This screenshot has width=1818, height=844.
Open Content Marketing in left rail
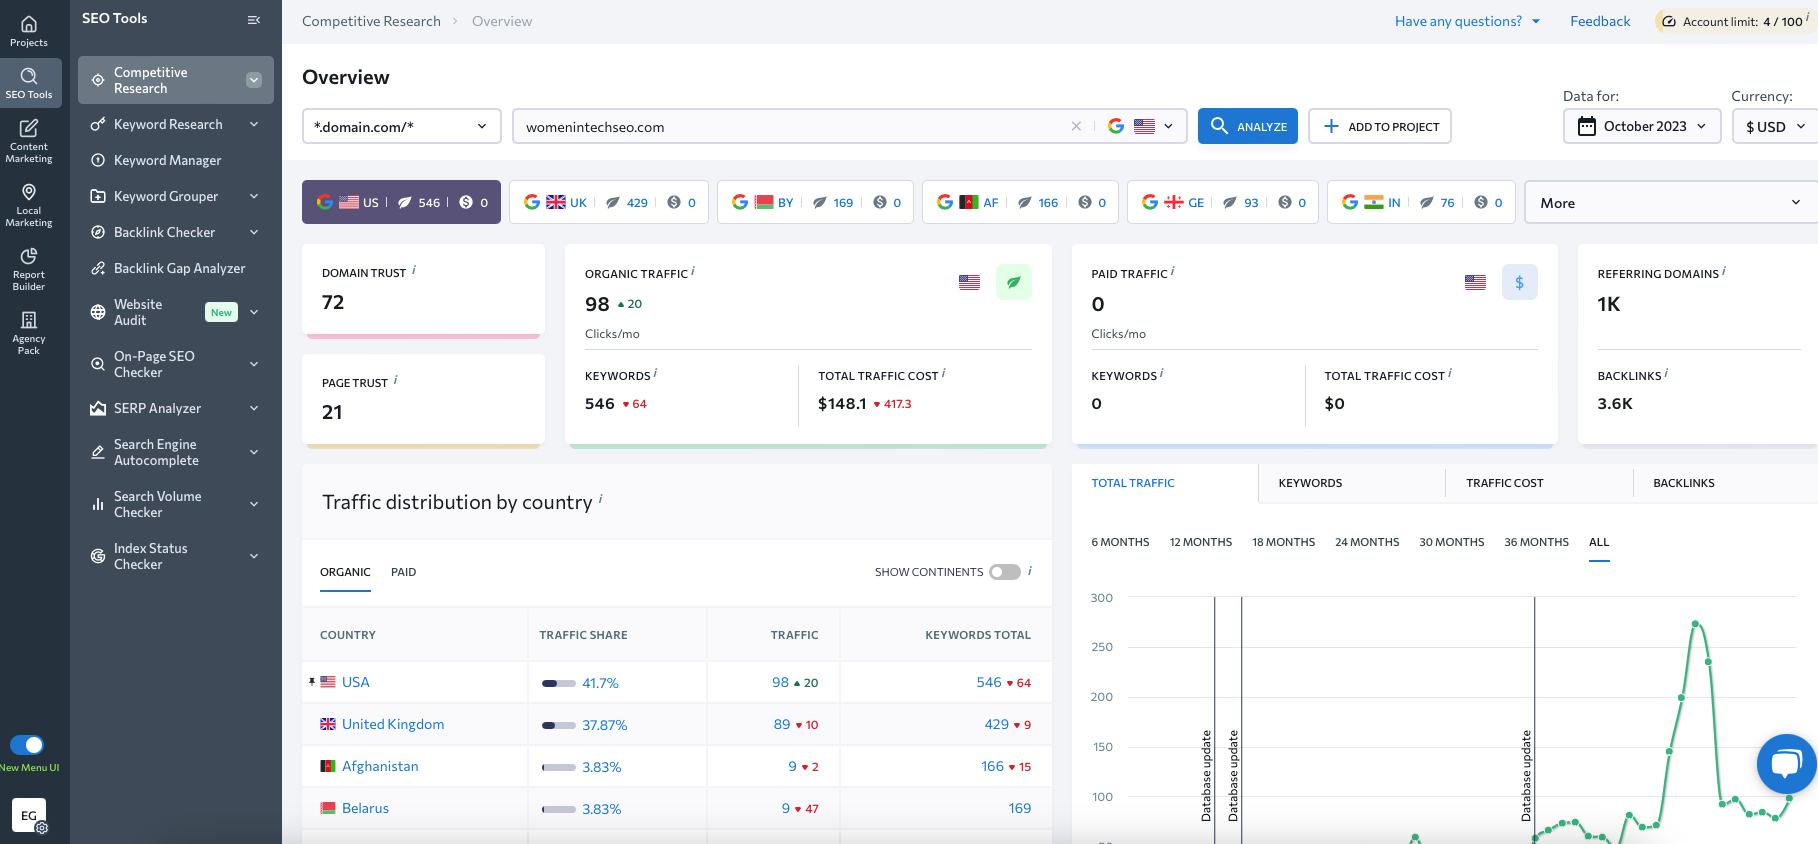[29, 140]
